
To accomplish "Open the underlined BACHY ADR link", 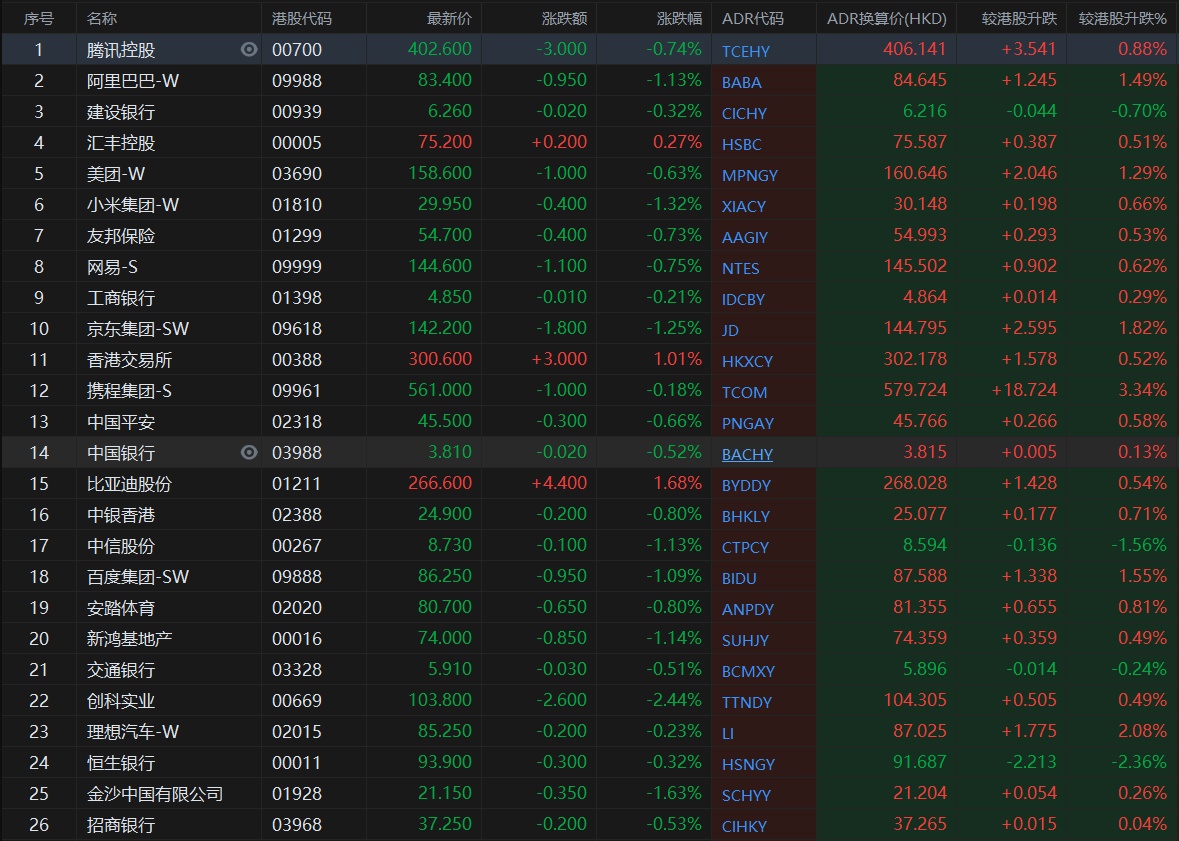I will [747, 454].
